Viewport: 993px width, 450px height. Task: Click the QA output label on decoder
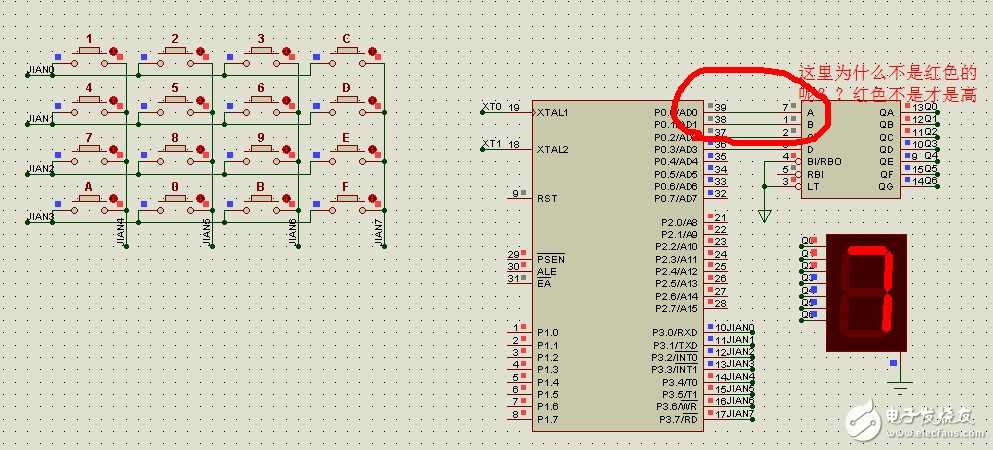pos(886,112)
